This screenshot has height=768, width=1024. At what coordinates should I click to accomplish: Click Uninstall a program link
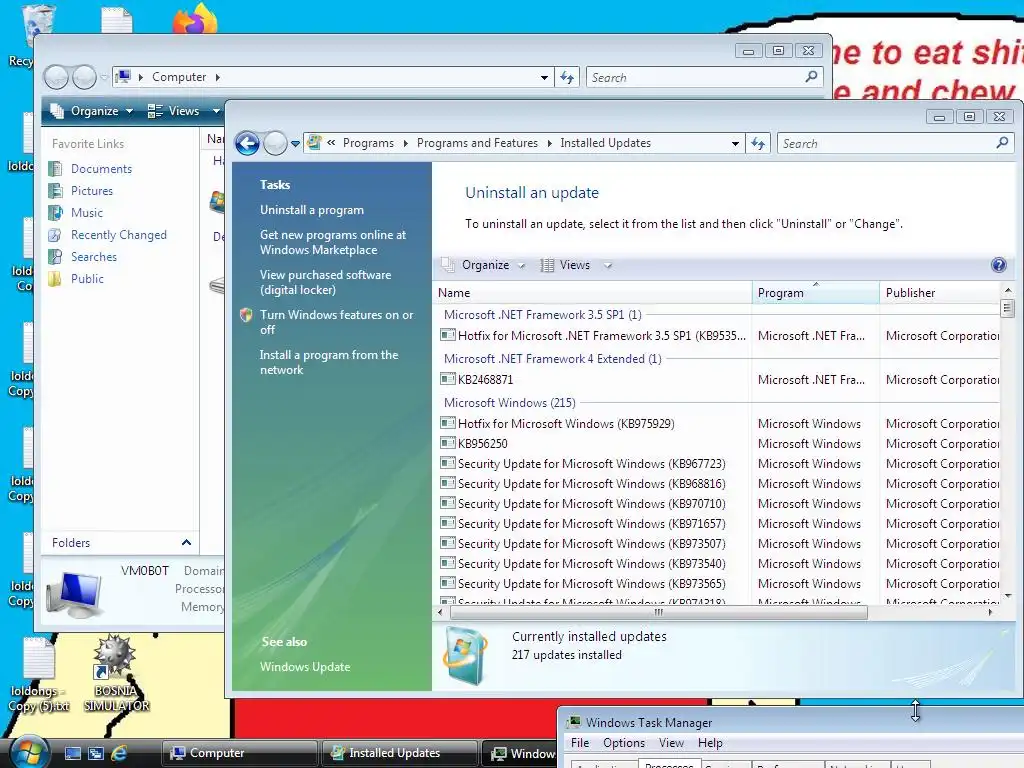point(312,210)
